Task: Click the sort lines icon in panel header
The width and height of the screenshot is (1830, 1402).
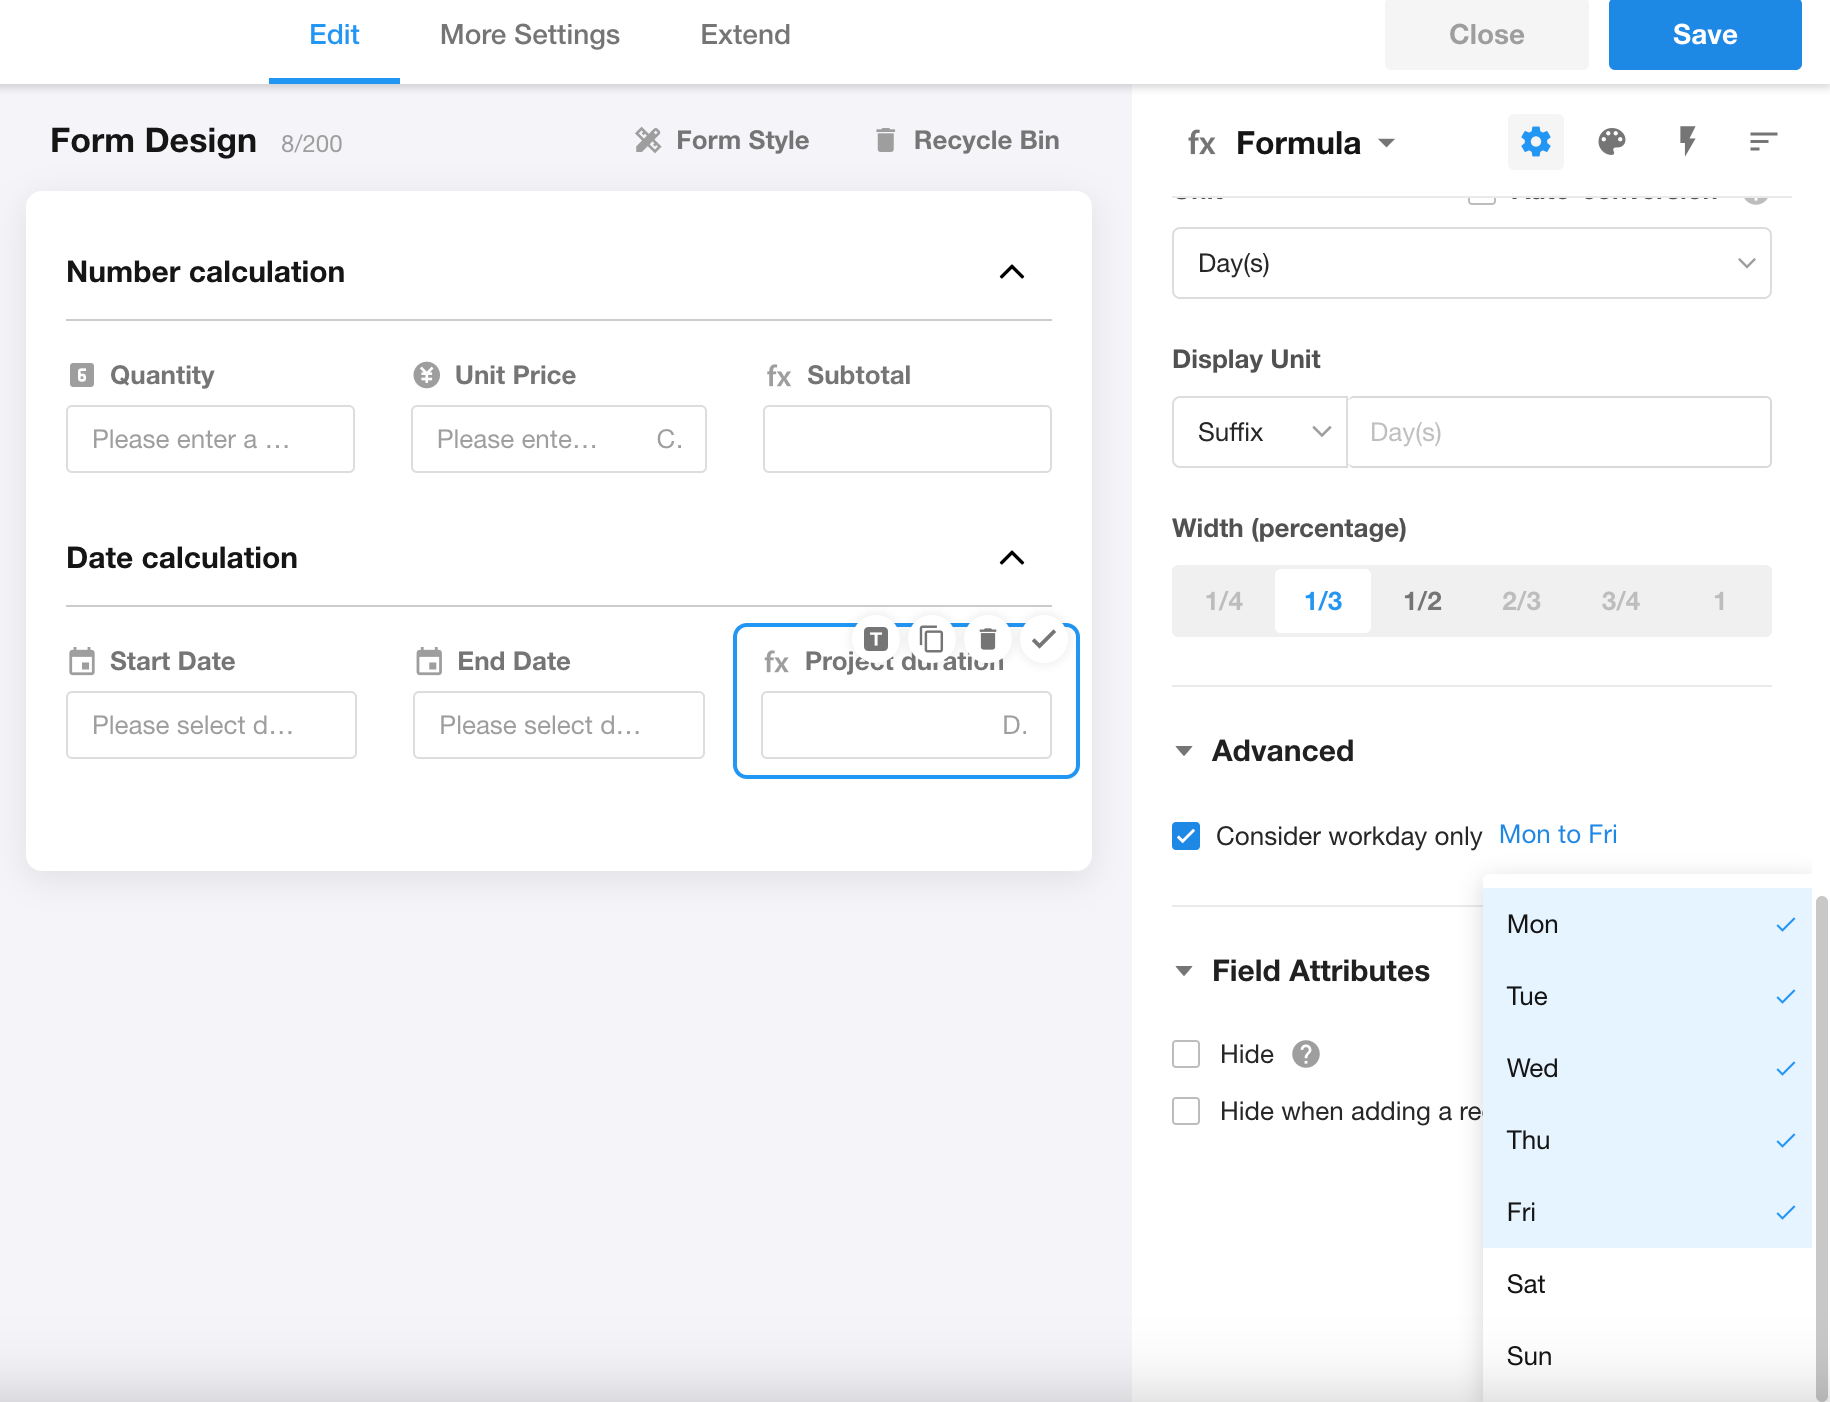Action: click(x=1762, y=142)
